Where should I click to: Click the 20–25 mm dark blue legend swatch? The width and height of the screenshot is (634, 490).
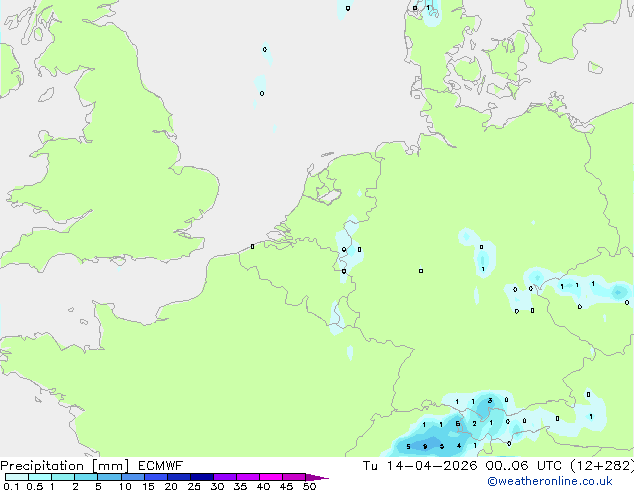click(178, 477)
